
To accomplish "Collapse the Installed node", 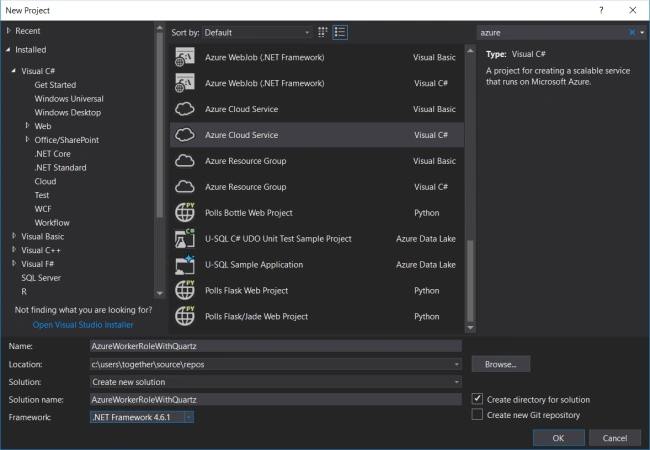I will click(x=8, y=49).
